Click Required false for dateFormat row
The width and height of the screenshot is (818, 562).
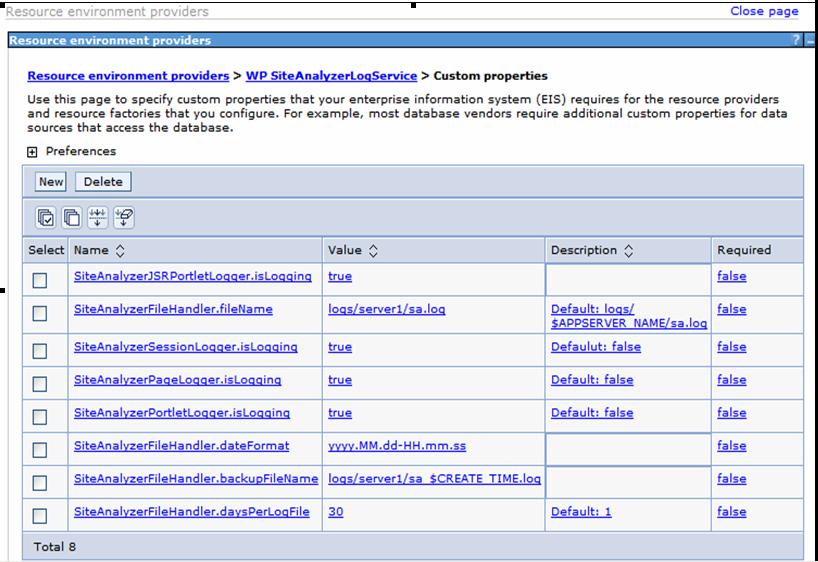(x=731, y=445)
